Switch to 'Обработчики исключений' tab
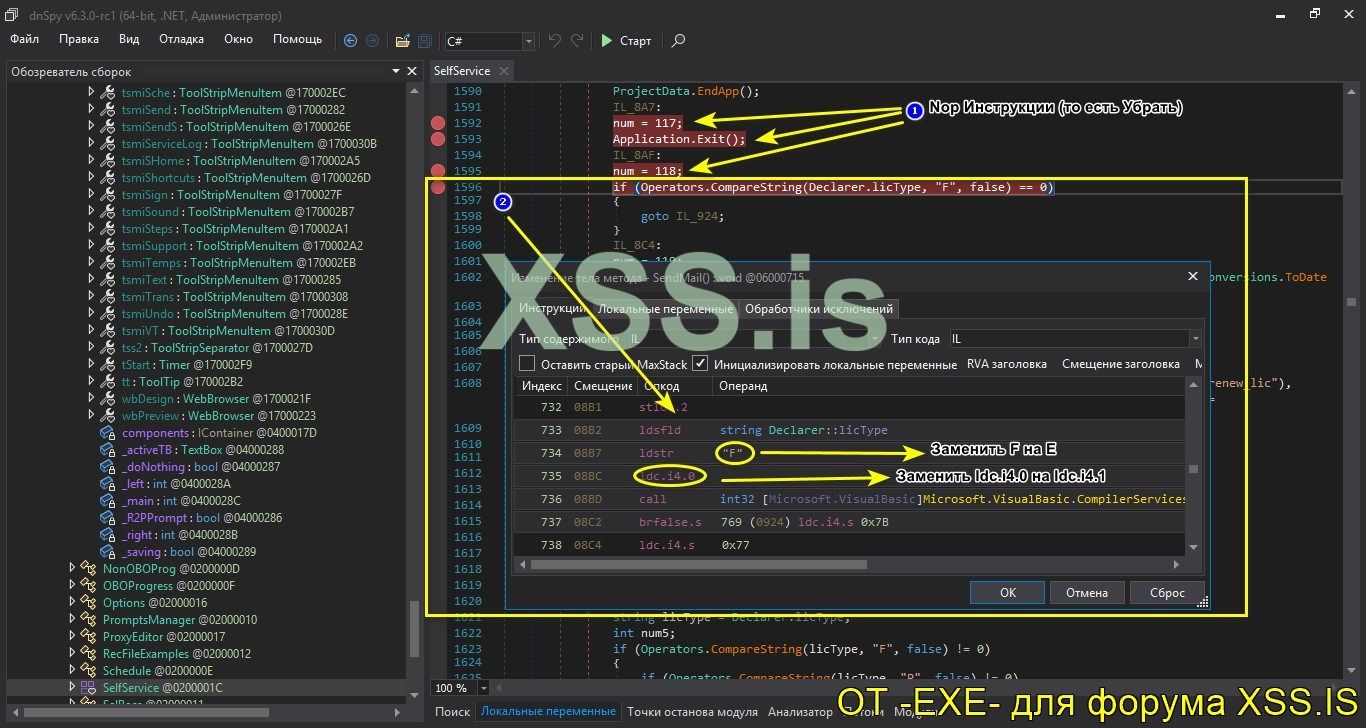Screen dimensions: 1366x728 819,309
